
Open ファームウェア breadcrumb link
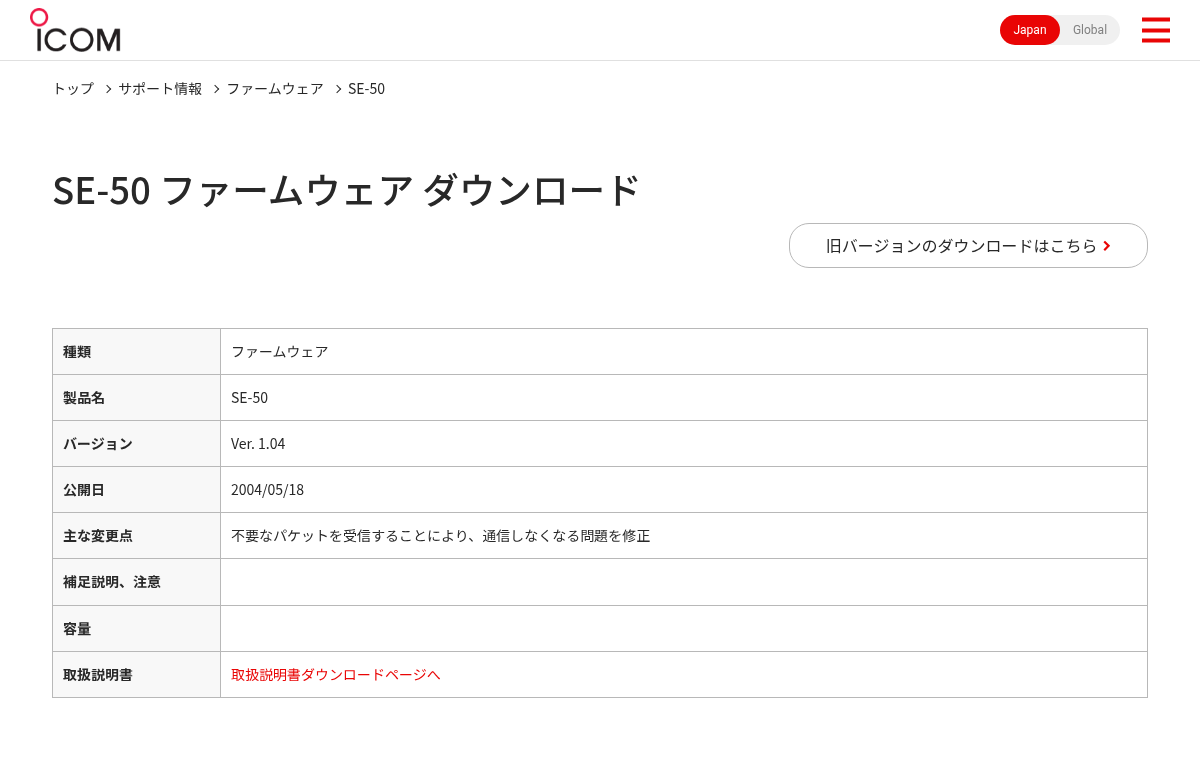(275, 88)
